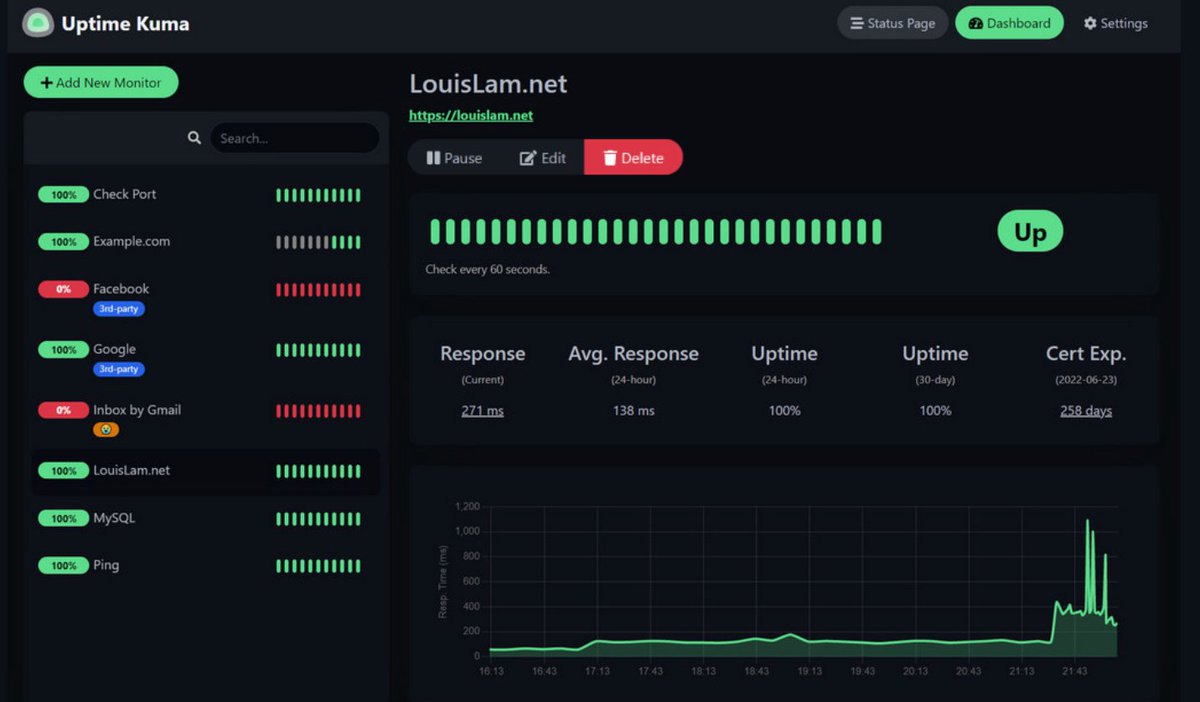Pause monitoring for LouisLam.net

[455, 157]
